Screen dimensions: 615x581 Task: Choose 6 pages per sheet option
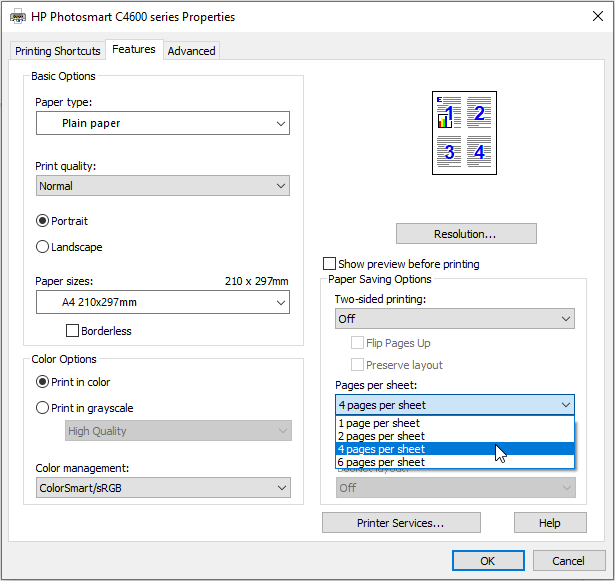tap(381, 462)
